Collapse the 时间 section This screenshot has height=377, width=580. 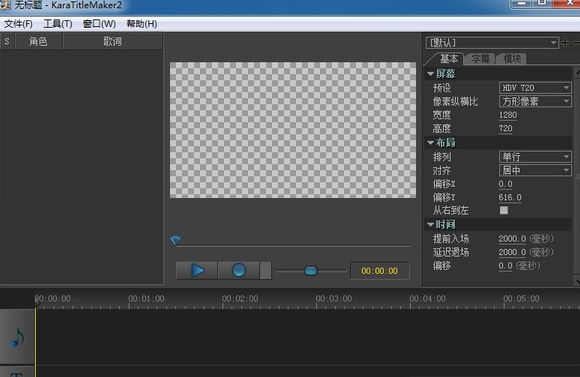[430, 224]
